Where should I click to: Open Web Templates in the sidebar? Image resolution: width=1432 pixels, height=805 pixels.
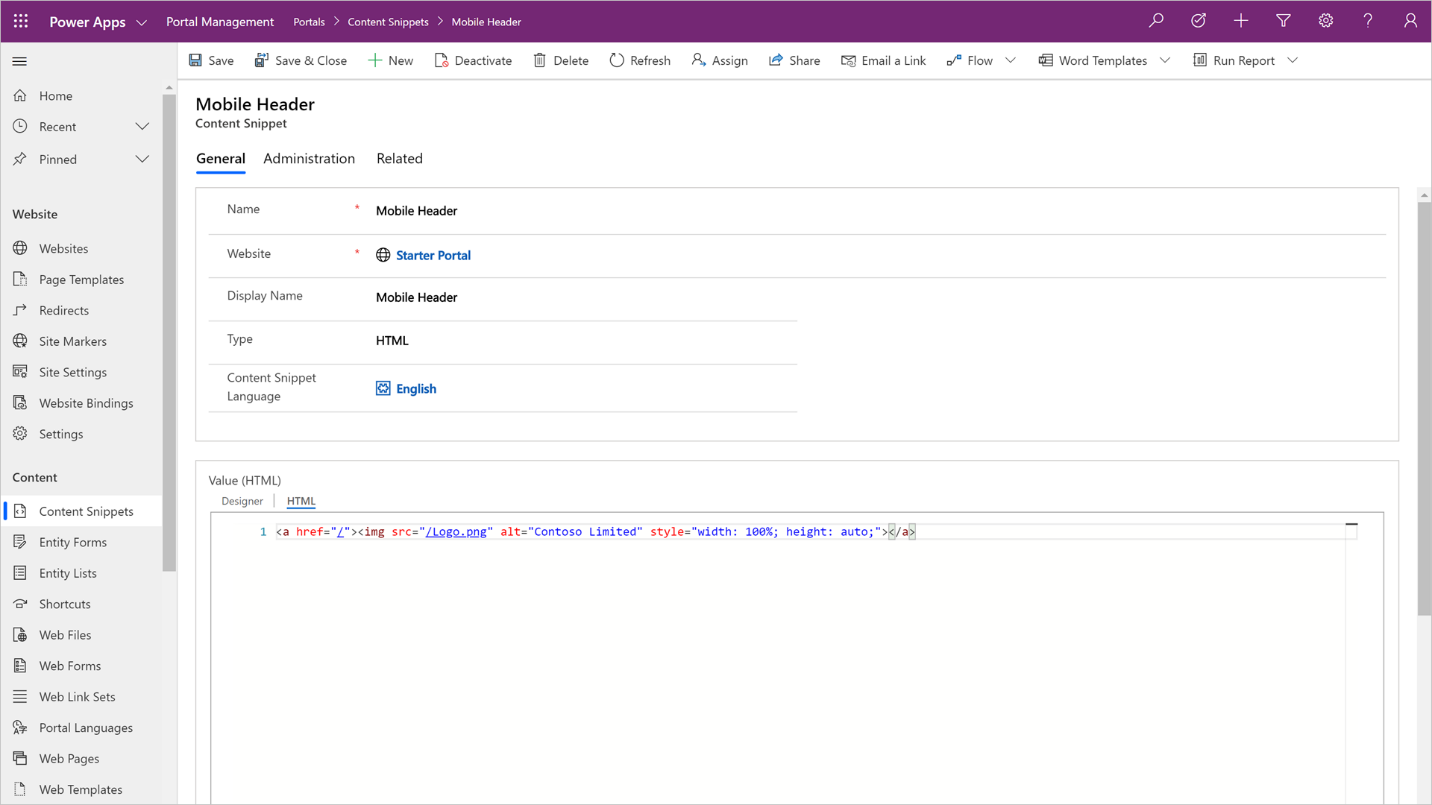coord(81,790)
